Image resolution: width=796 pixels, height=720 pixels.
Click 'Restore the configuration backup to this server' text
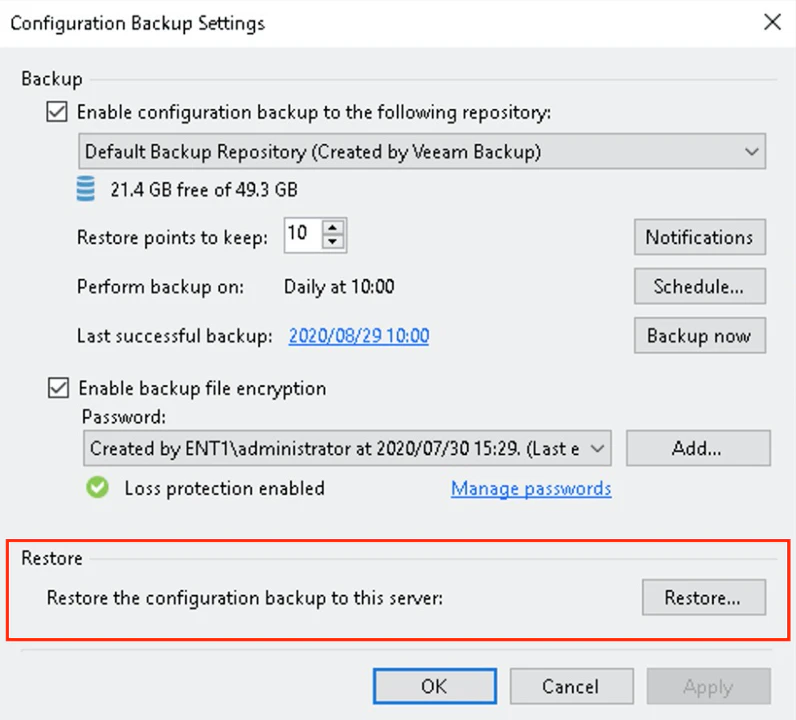click(x=245, y=598)
